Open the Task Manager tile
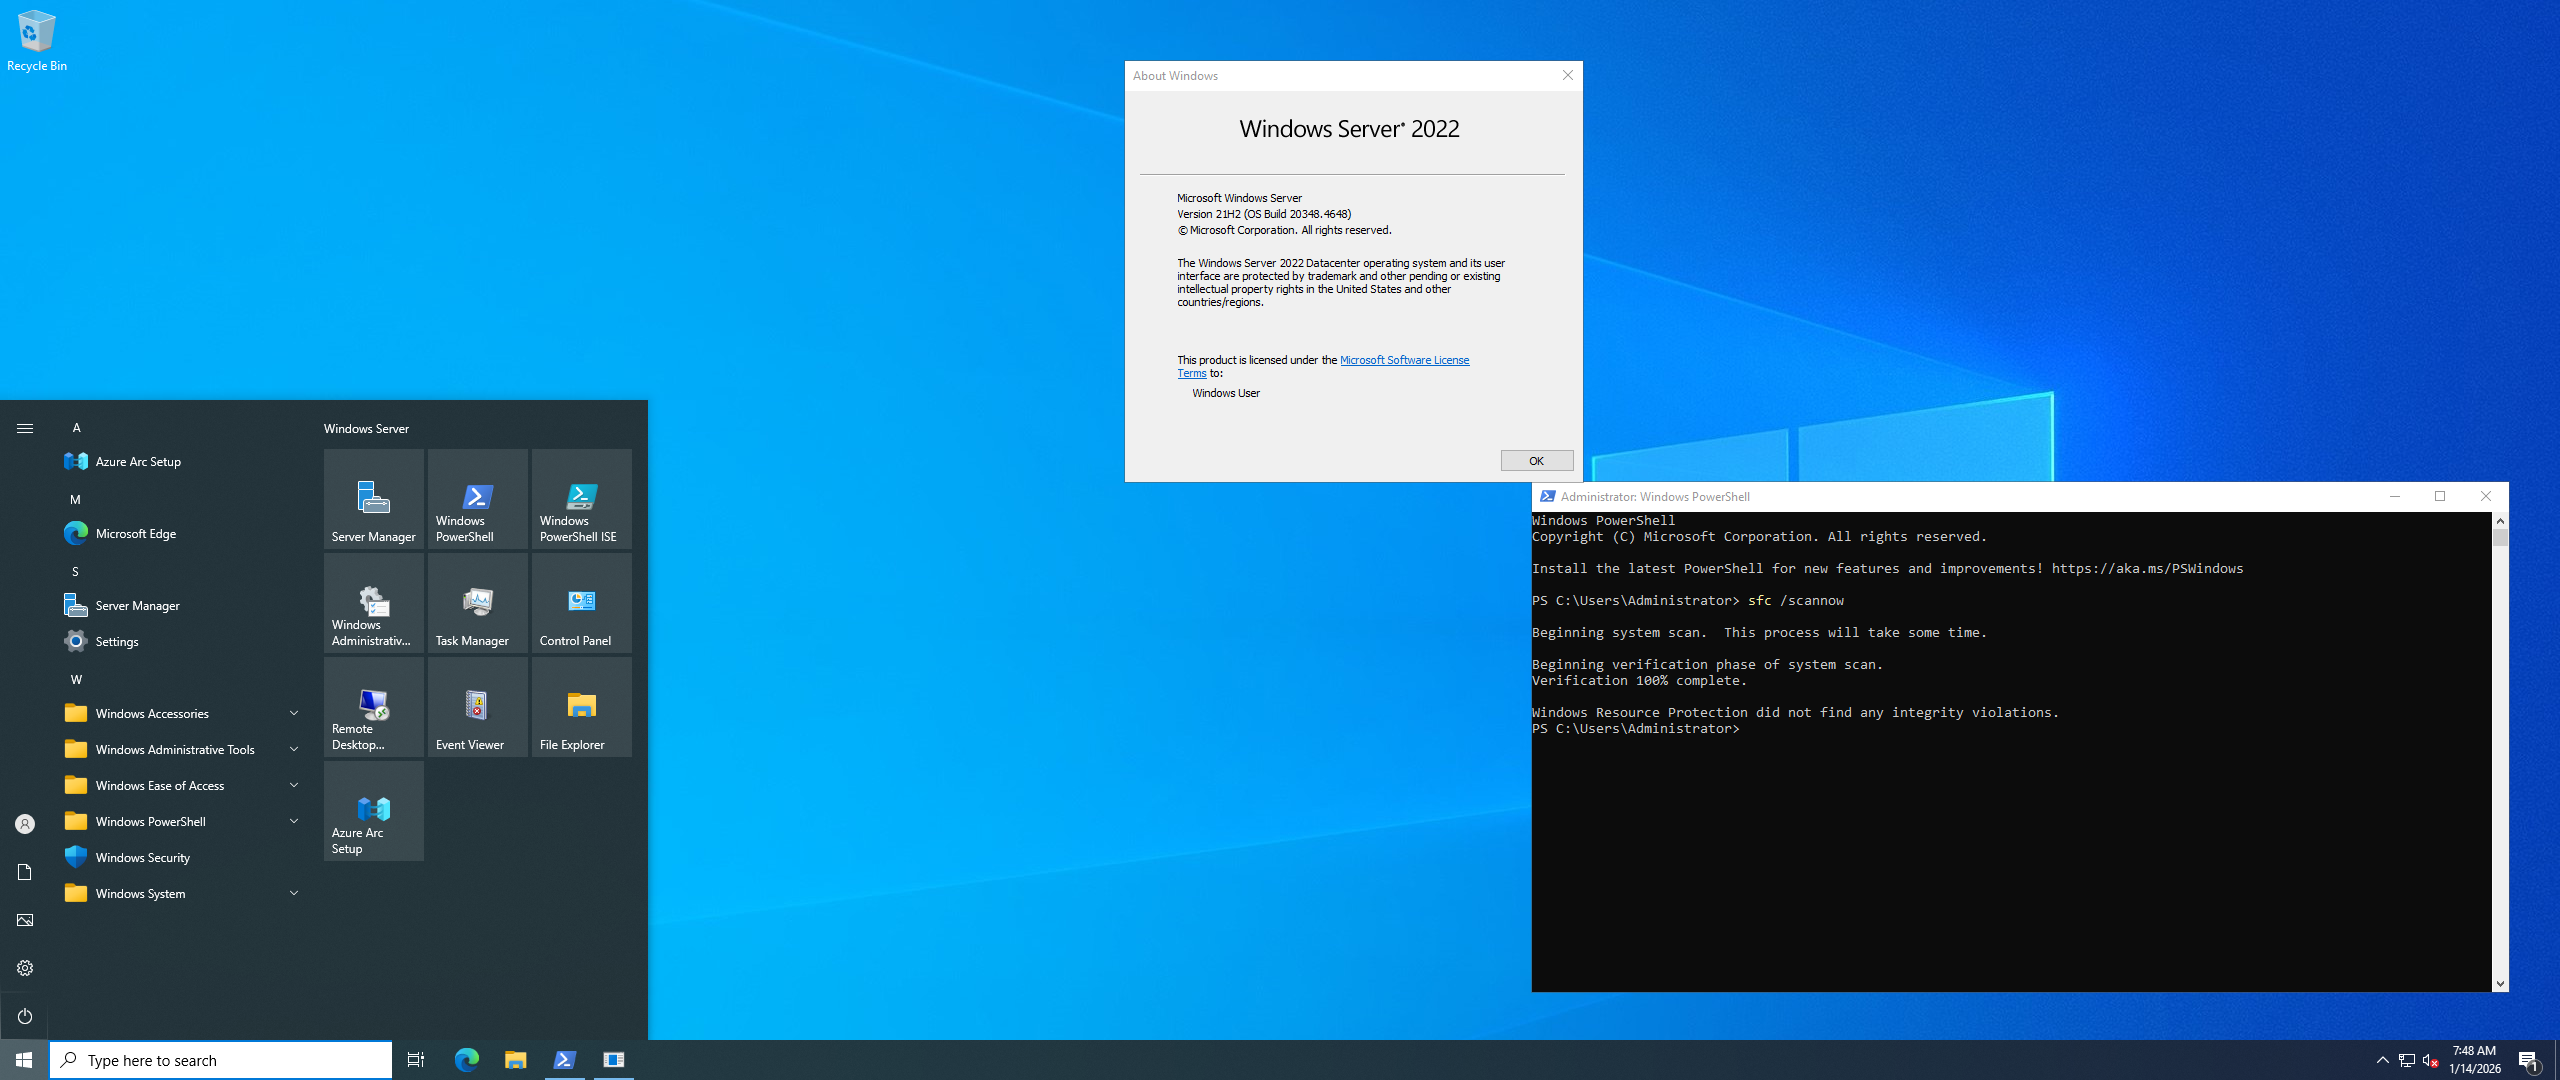The height and width of the screenshot is (1080, 2560). 477,603
